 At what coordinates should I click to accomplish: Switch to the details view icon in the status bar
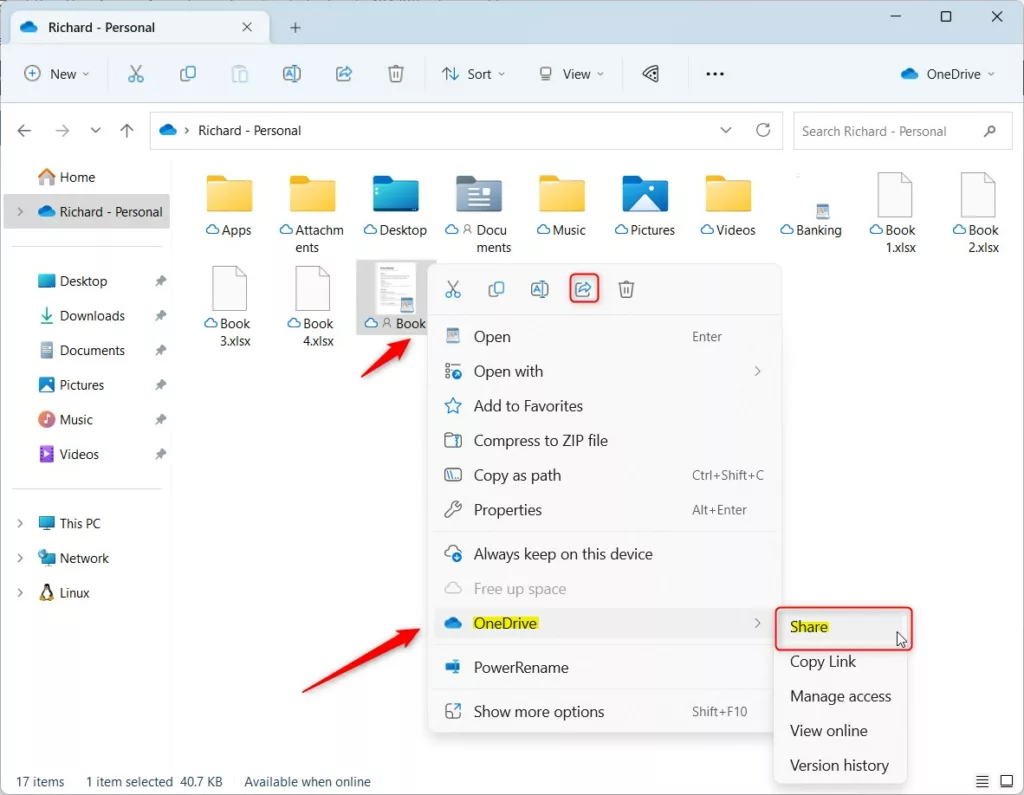point(982,781)
